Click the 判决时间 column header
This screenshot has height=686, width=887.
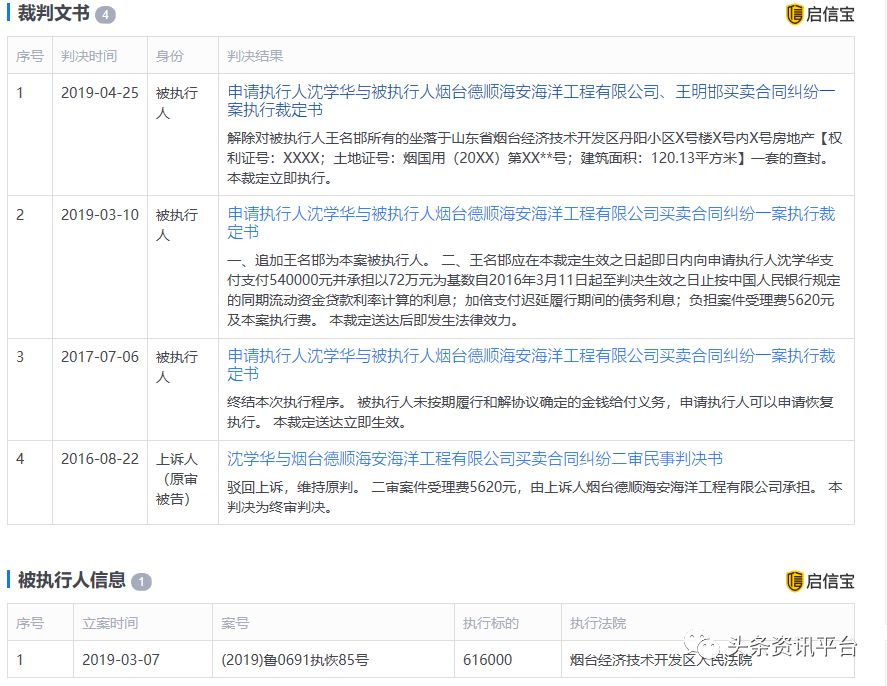point(88,56)
